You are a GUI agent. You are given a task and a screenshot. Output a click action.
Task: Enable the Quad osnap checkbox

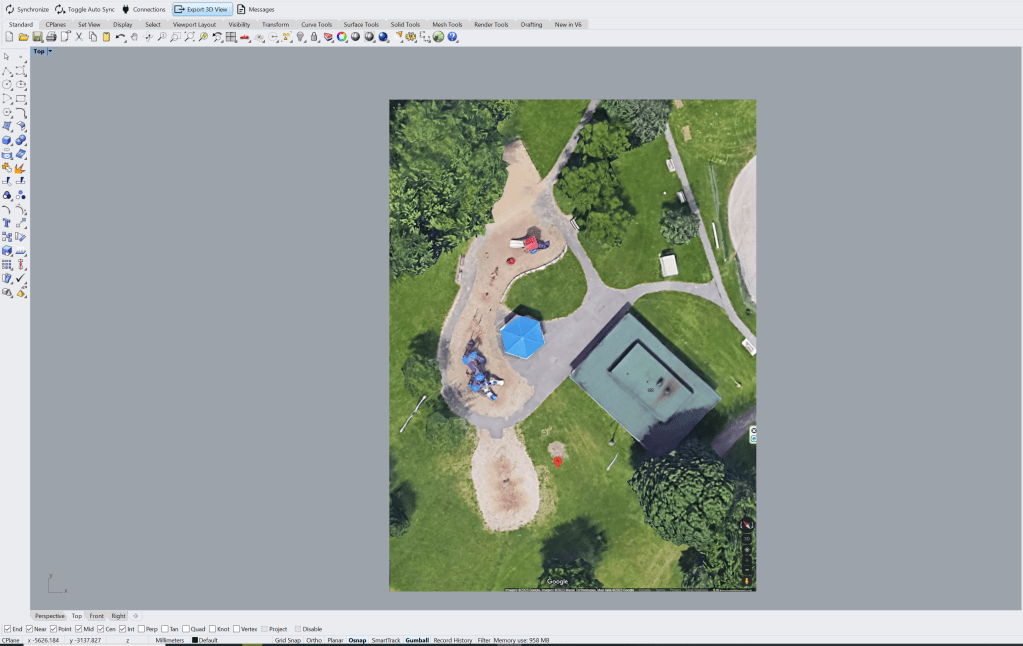(186, 629)
